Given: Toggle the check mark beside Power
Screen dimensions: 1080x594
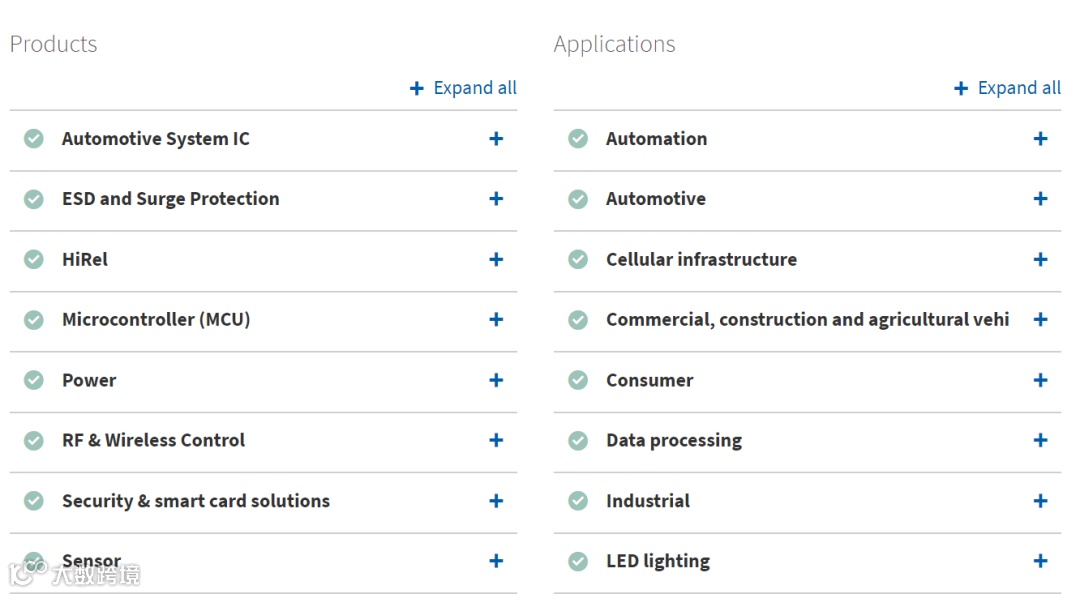Looking at the screenshot, I should tap(34, 380).
